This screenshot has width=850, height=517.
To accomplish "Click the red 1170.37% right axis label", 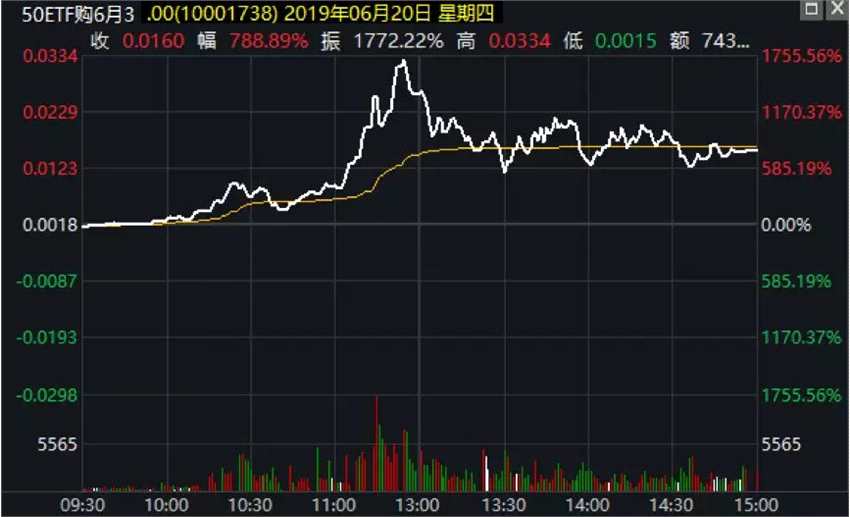I will (802, 113).
